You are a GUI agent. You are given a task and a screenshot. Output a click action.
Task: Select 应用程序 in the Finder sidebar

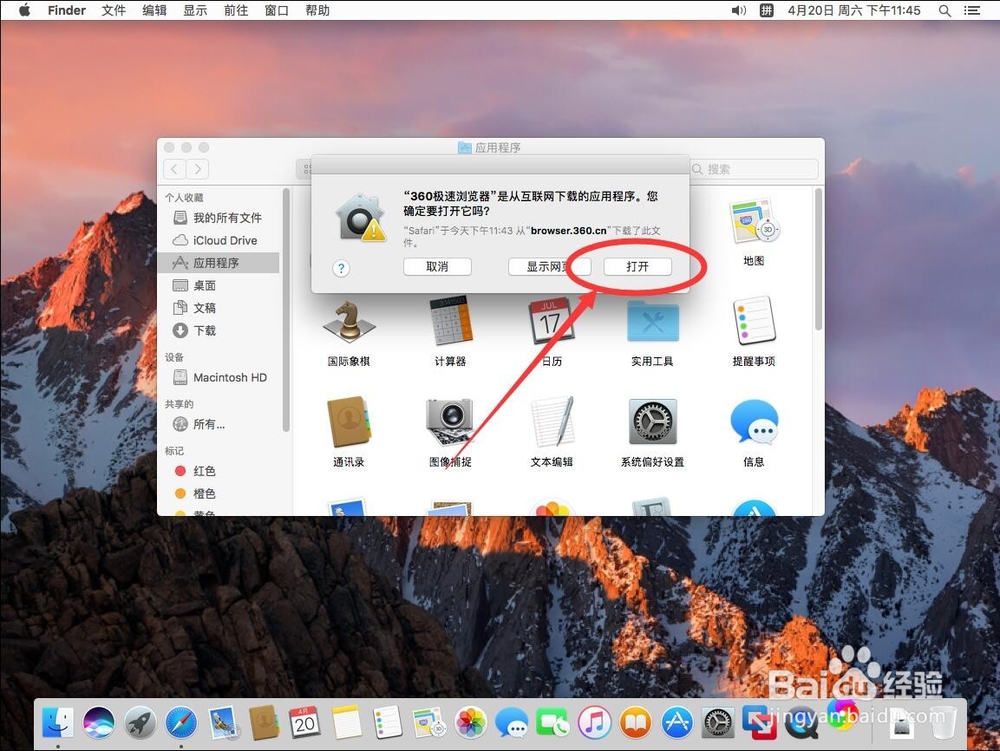pyautogui.click(x=218, y=263)
